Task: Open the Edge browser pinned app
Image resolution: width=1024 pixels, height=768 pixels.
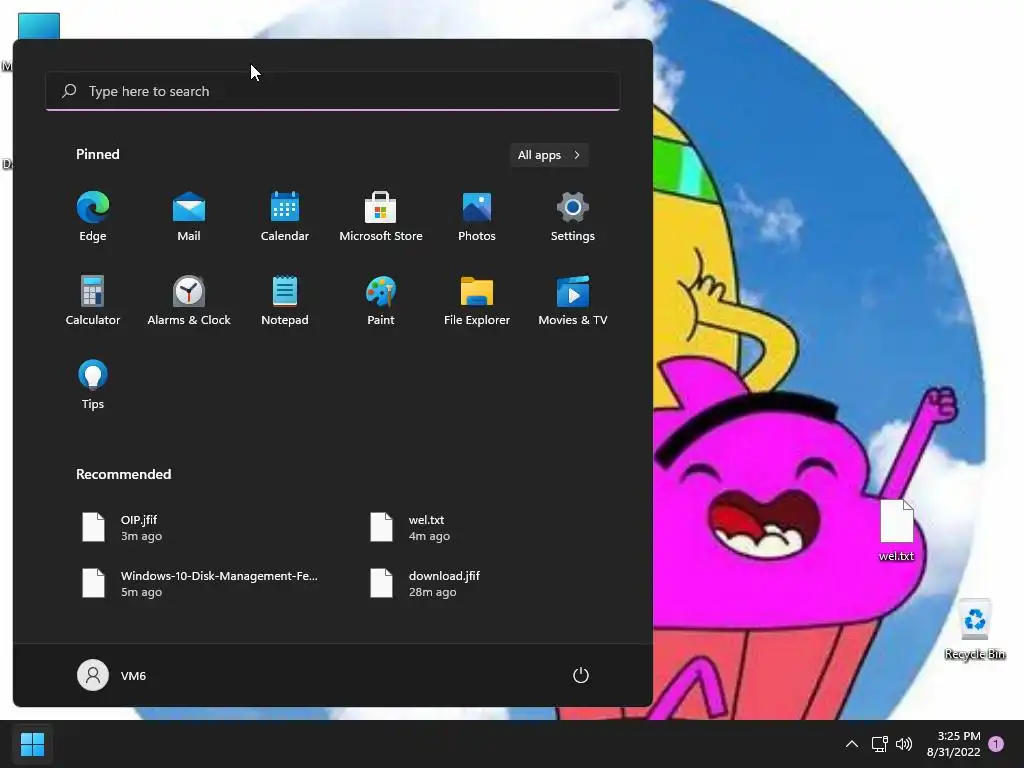Action: (93, 216)
